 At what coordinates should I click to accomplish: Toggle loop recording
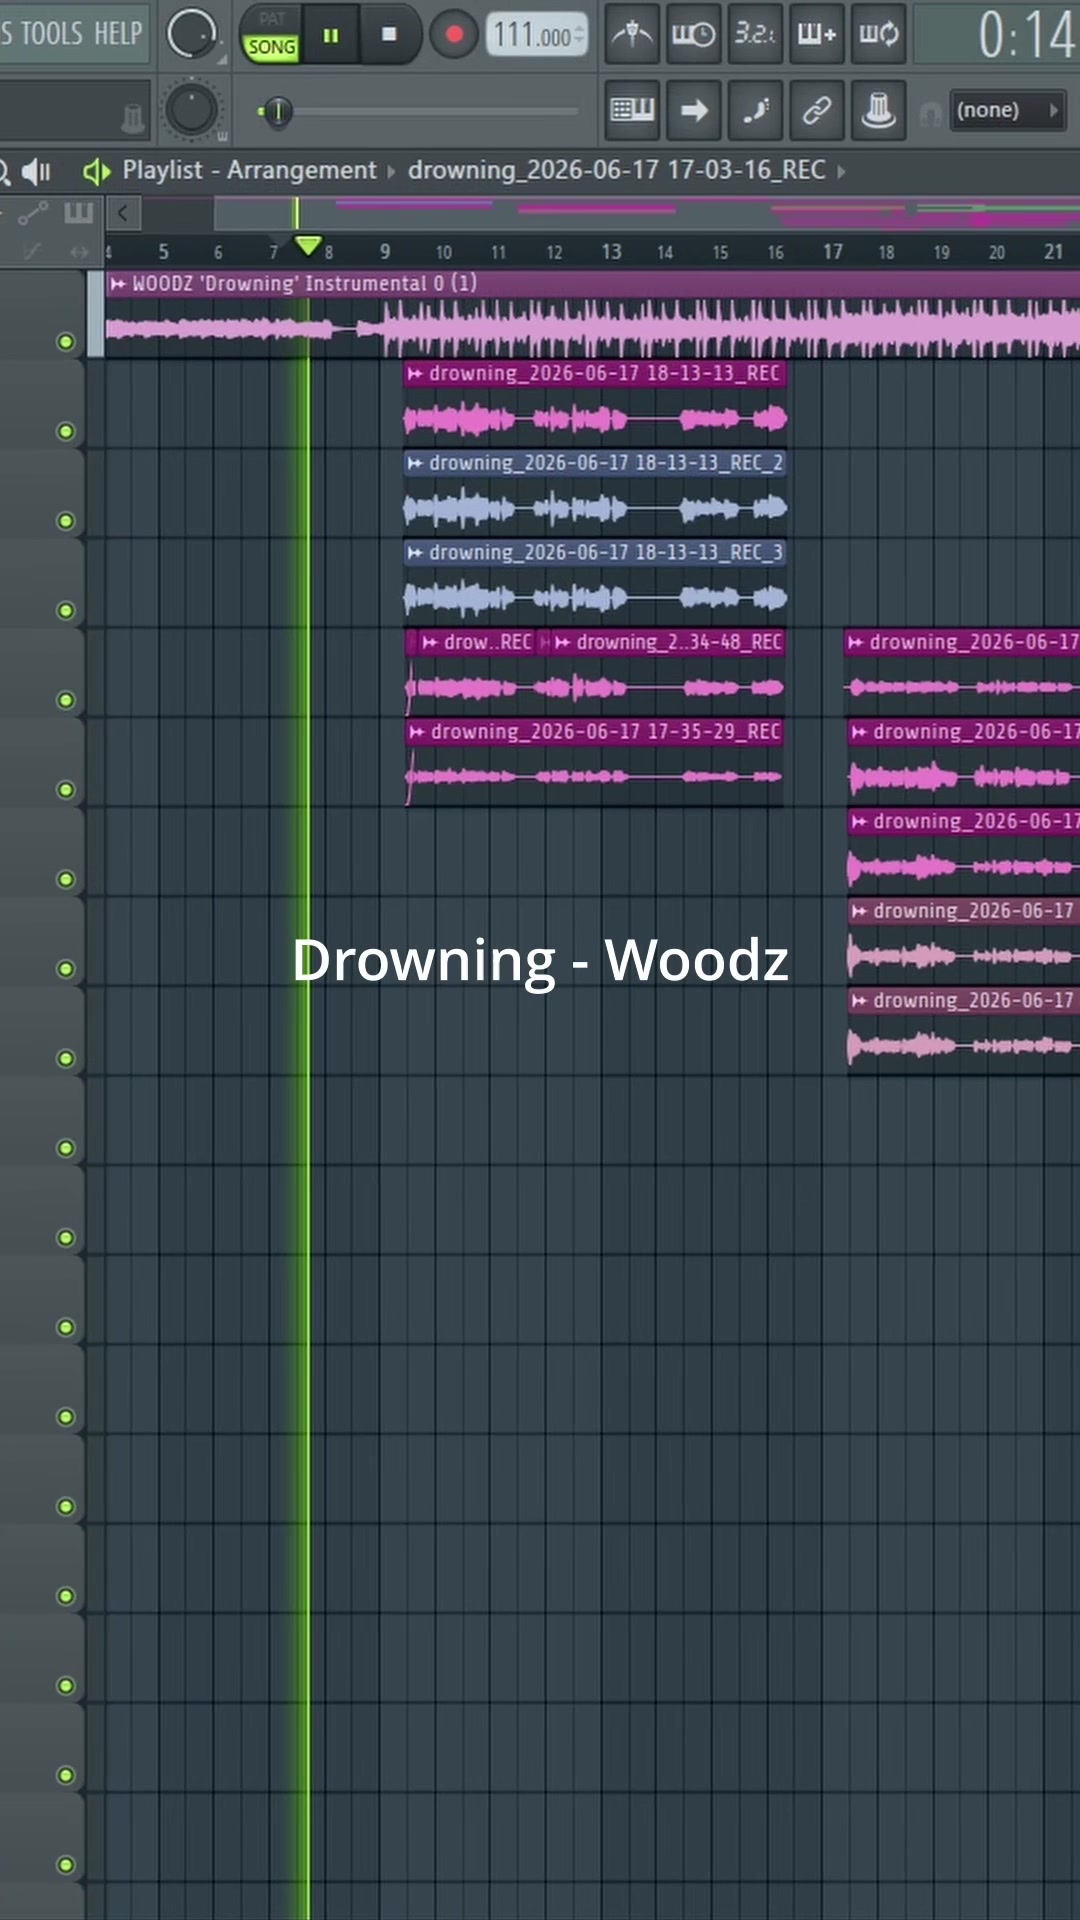pyautogui.click(x=879, y=34)
